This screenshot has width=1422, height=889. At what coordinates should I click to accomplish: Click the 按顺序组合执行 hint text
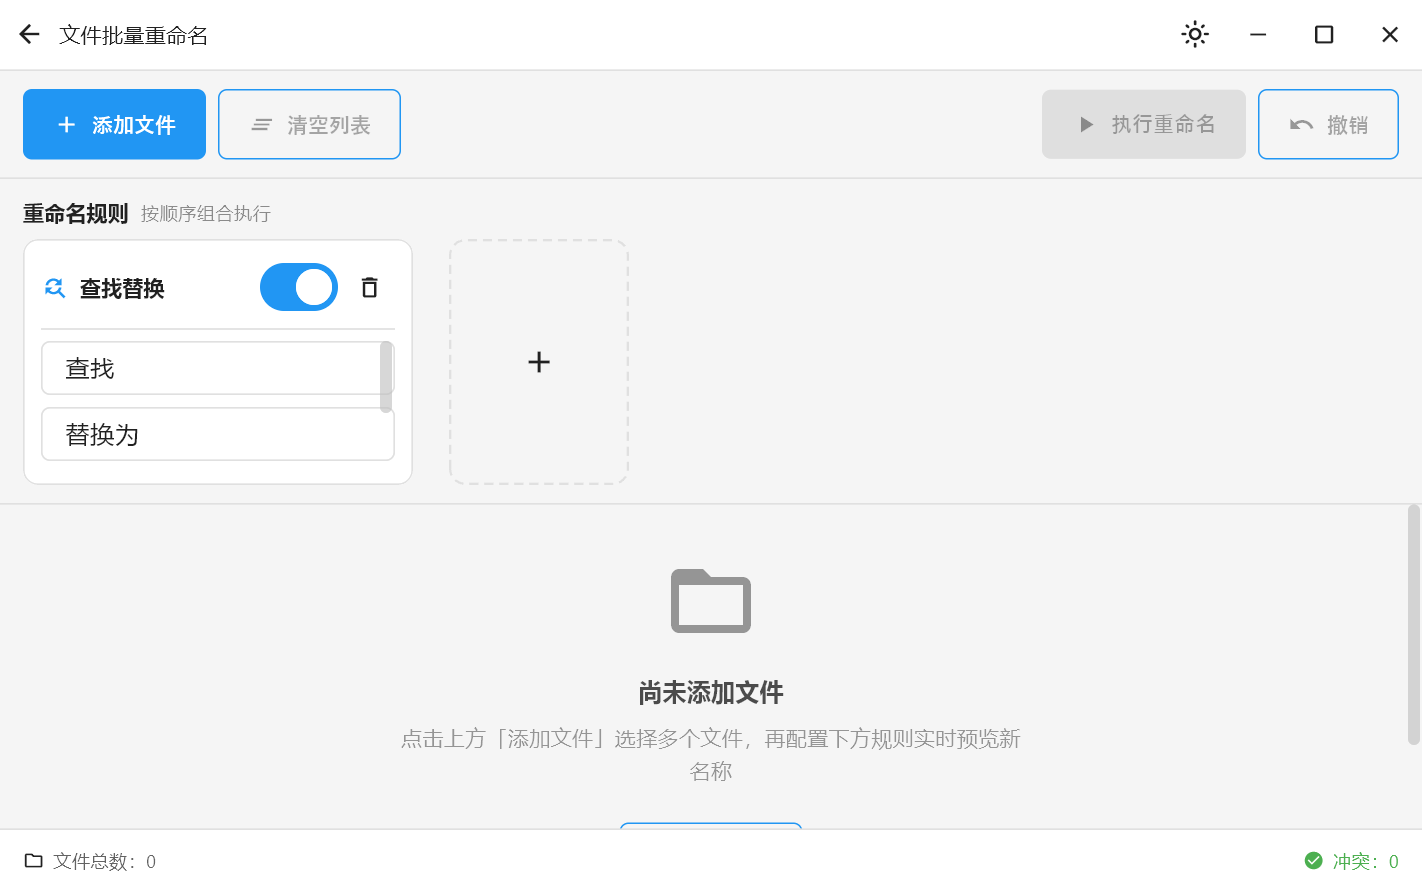point(206,213)
